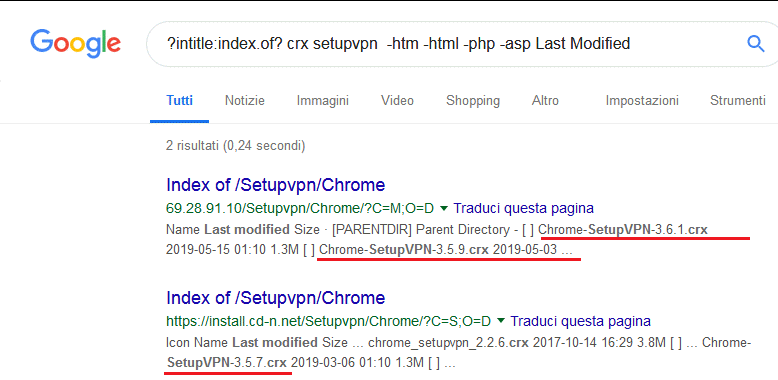Switch to the Immagini tab
Viewport: 778px width, 380px height.
(323, 101)
